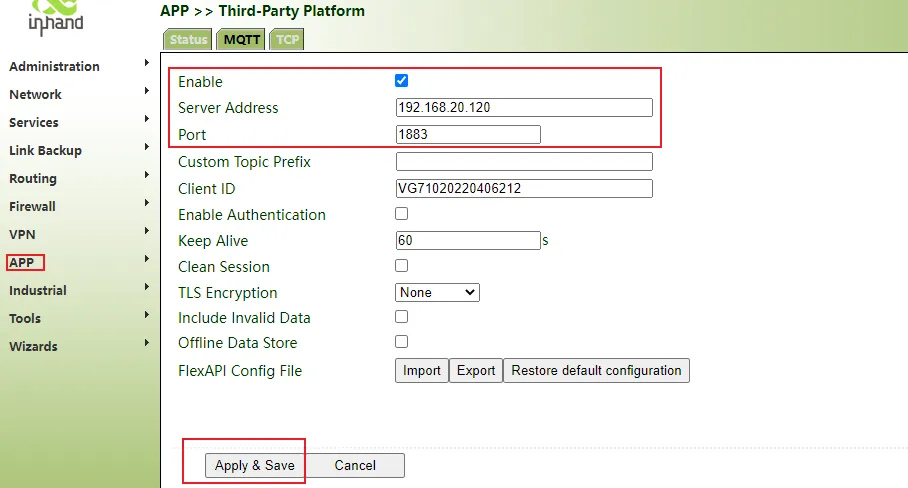Click the Apply & Save button
The width and height of the screenshot is (908, 488).
255,465
